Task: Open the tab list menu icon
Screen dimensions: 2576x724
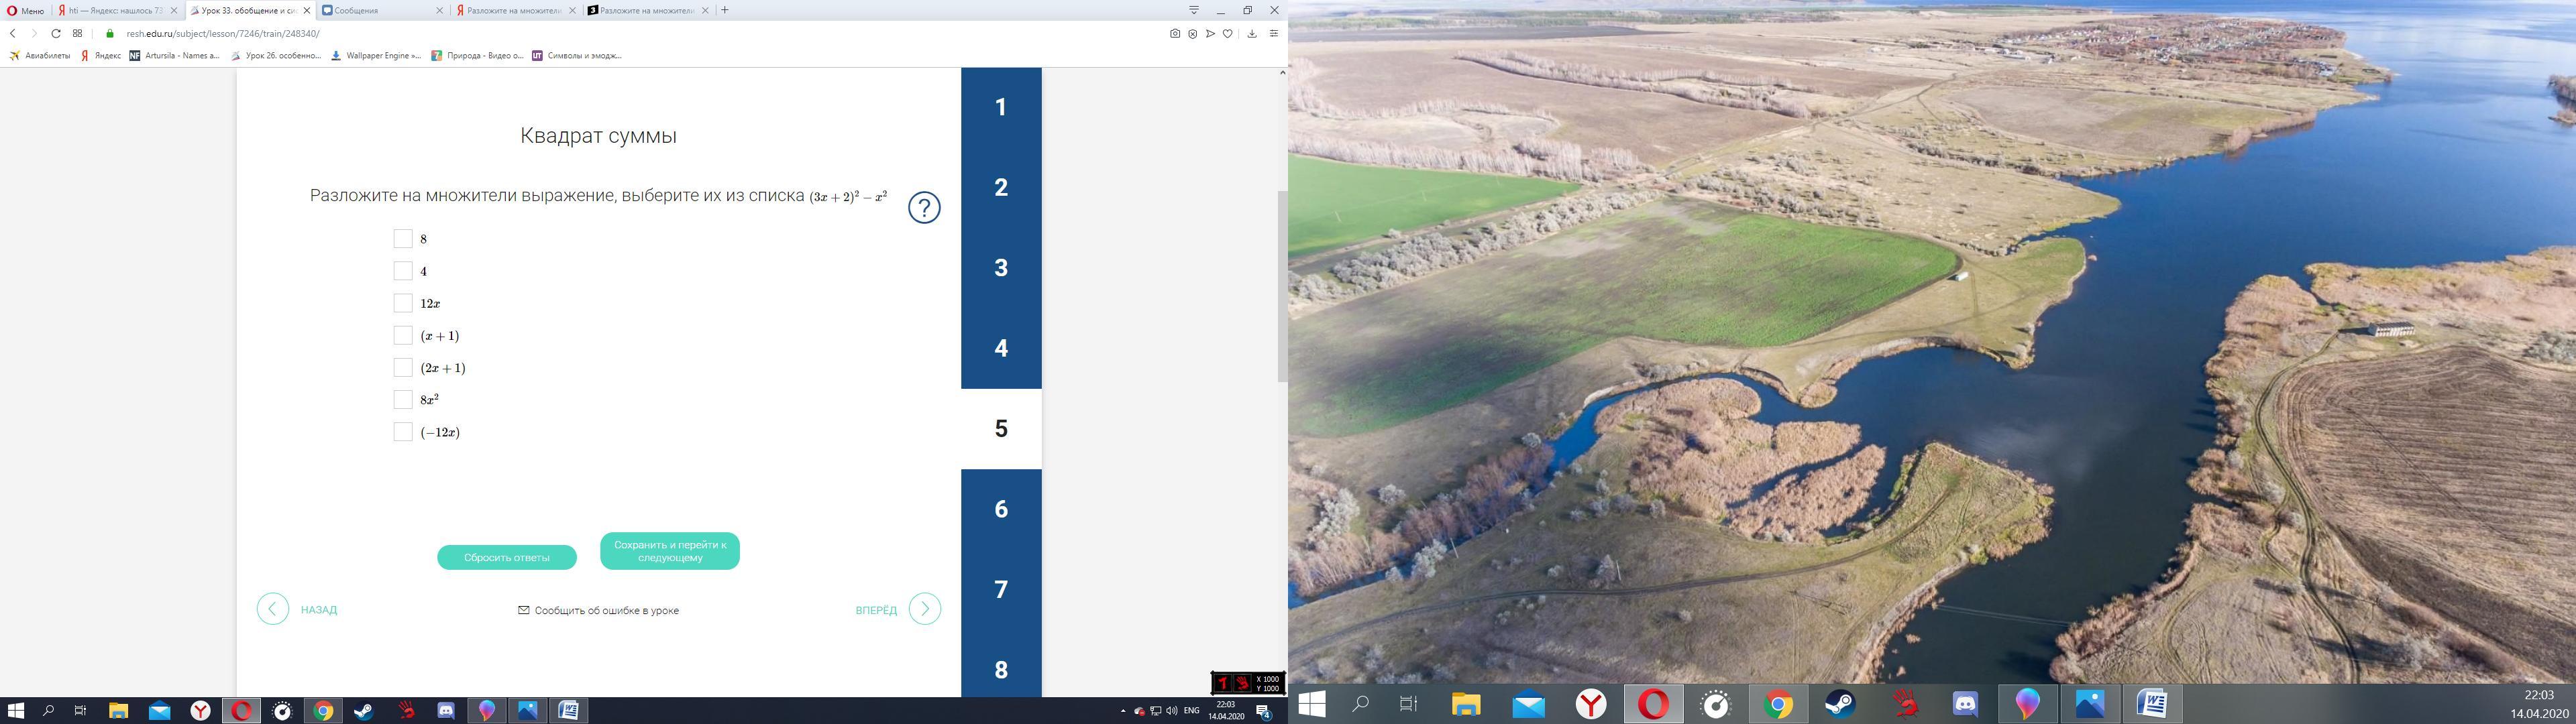Action: point(1193,10)
